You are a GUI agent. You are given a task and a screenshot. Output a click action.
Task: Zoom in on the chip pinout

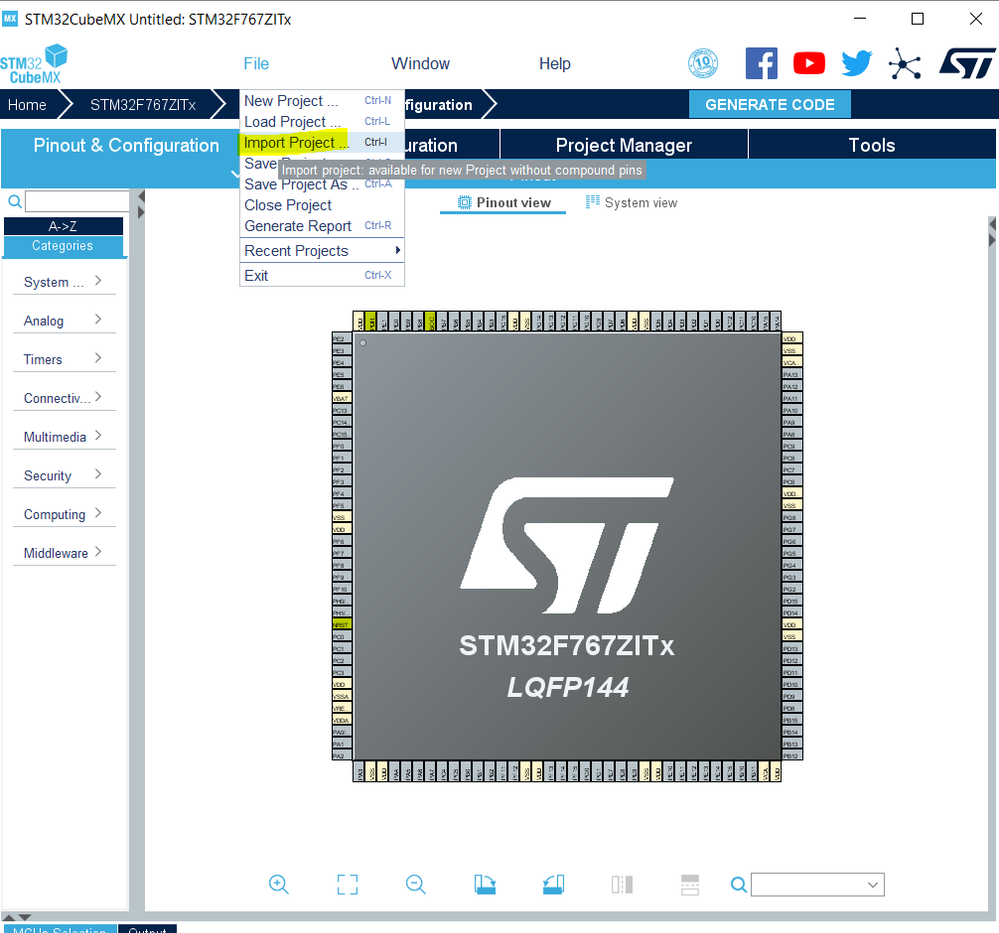[278, 885]
